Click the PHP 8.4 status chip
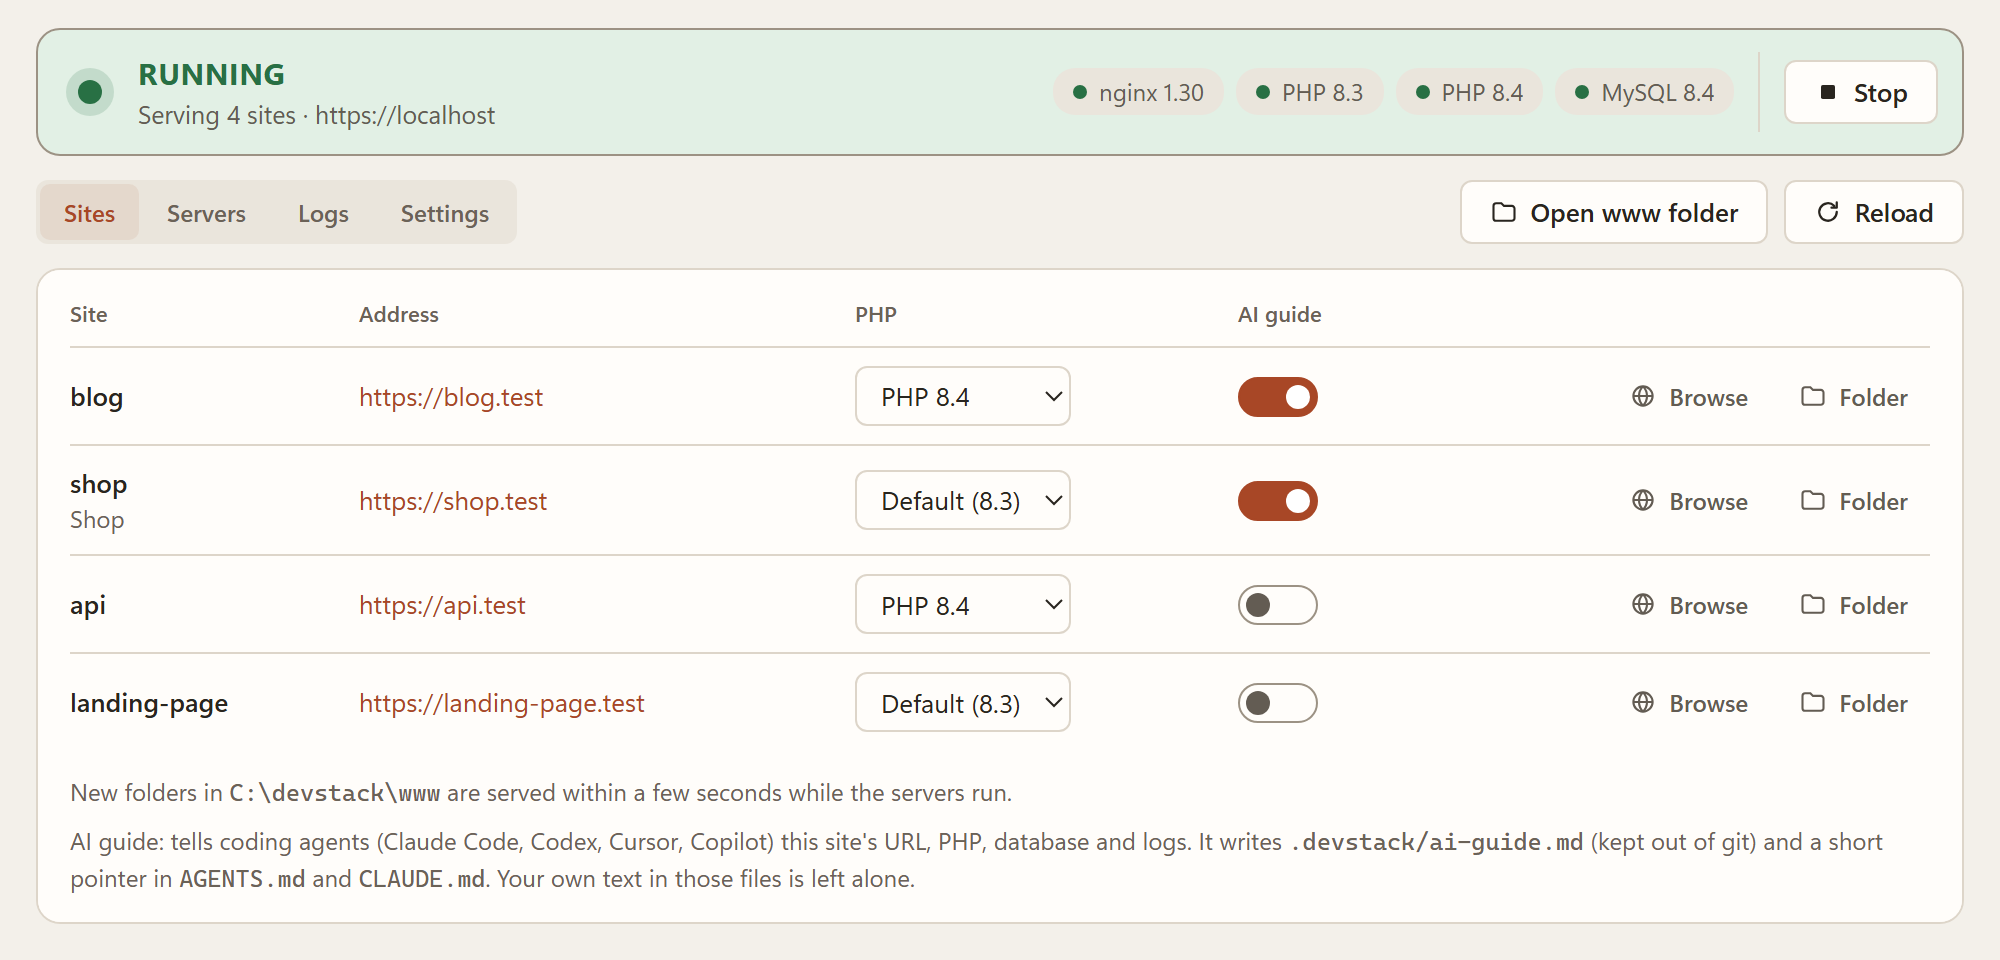The image size is (2000, 960). click(x=1469, y=92)
